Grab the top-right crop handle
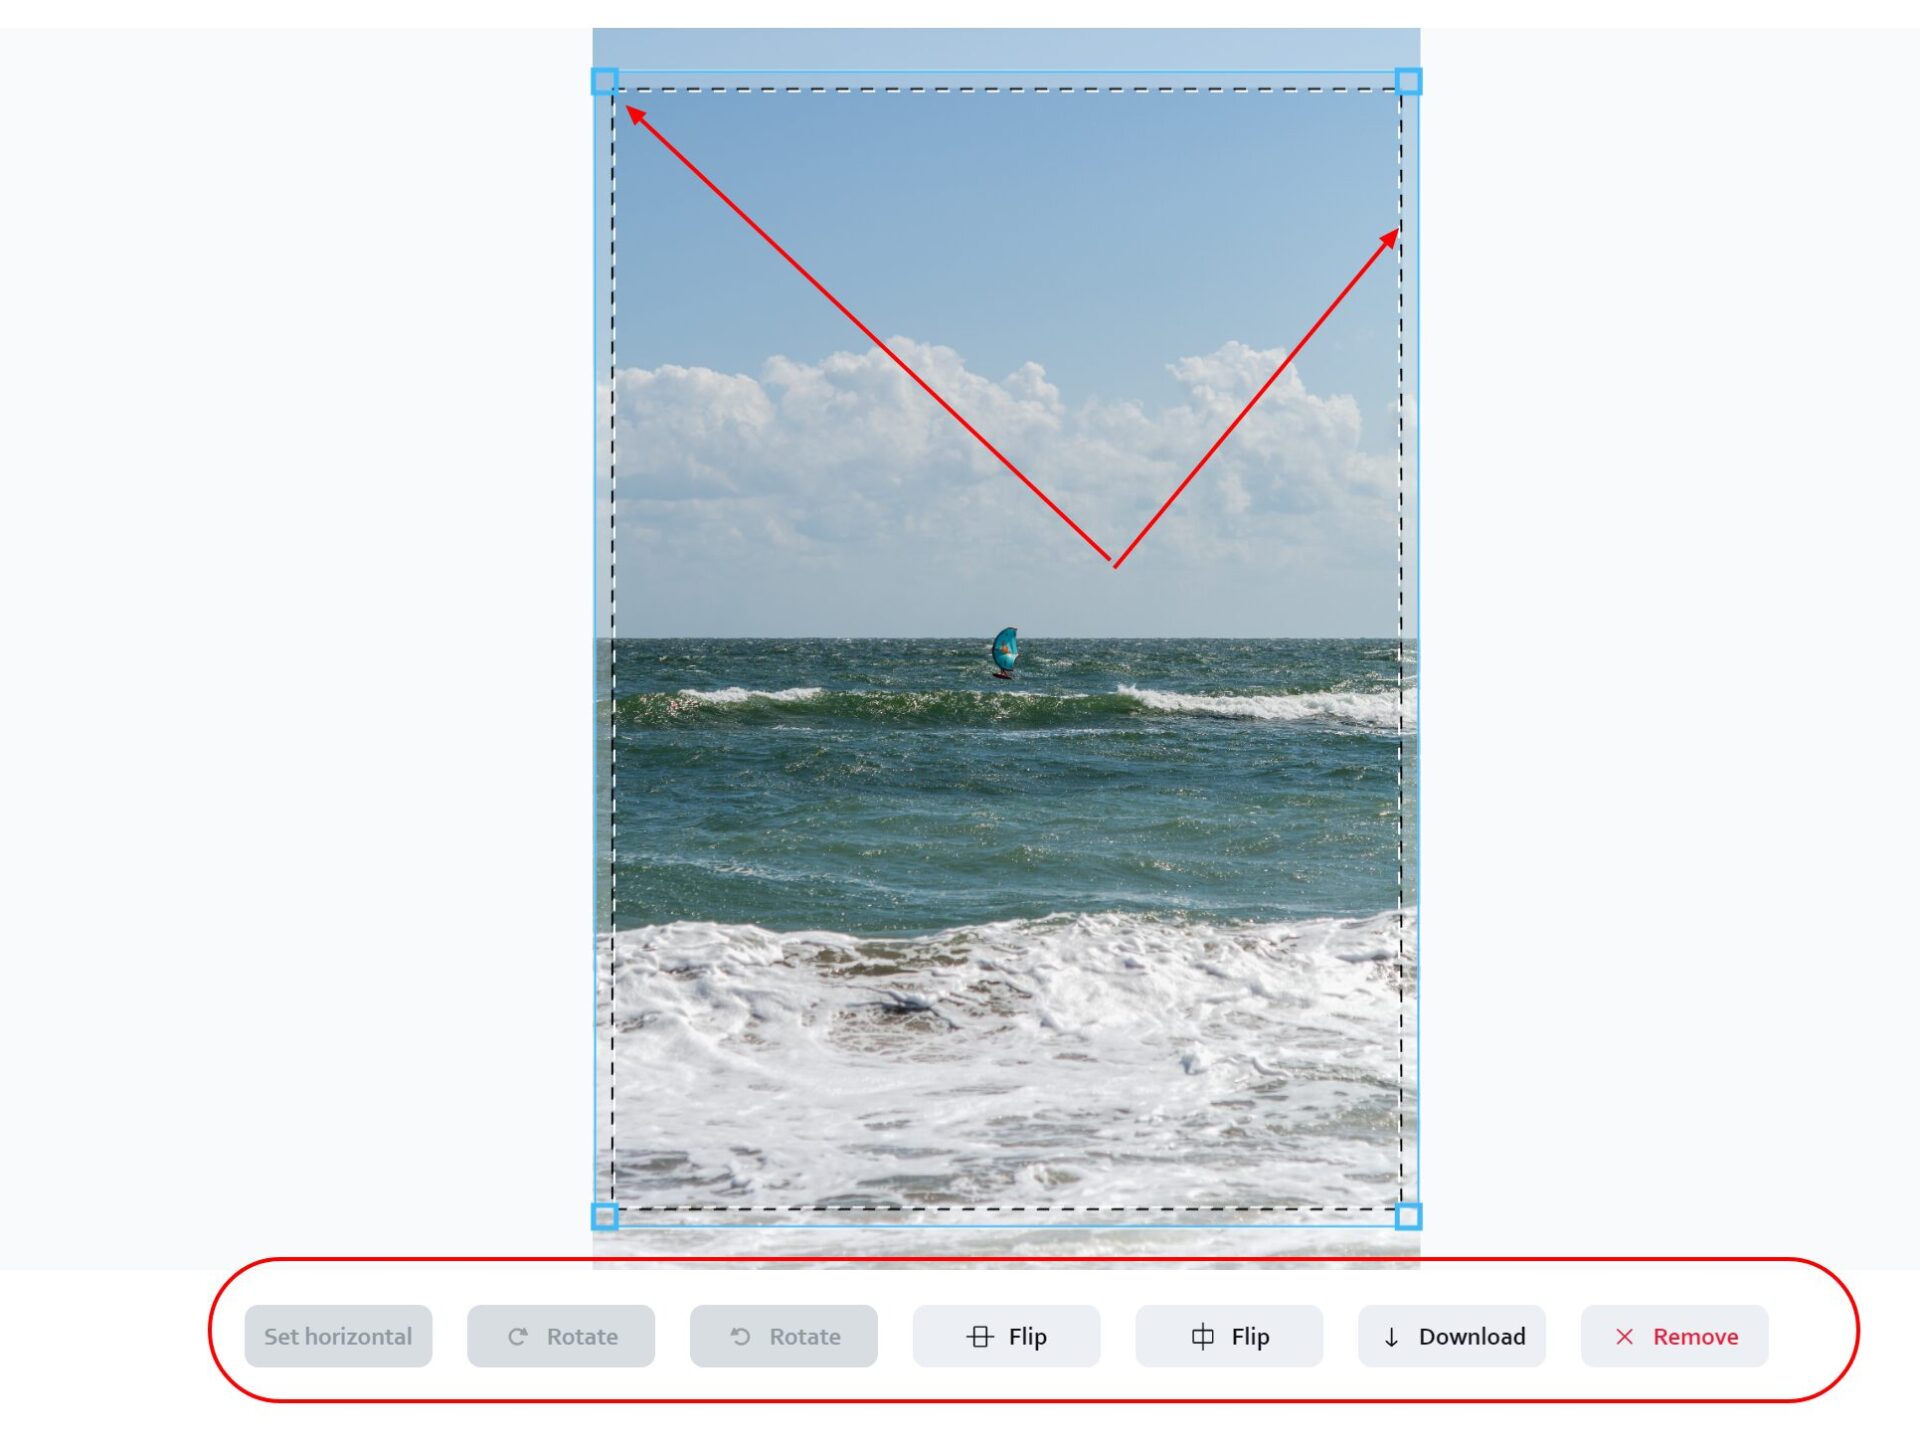The width and height of the screenshot is (1920, 1449). [1408, 81]
